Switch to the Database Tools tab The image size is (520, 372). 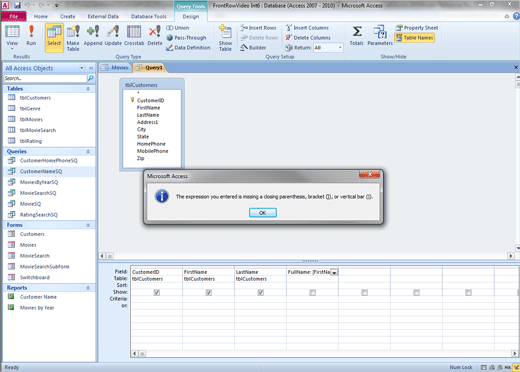point(149,16)
